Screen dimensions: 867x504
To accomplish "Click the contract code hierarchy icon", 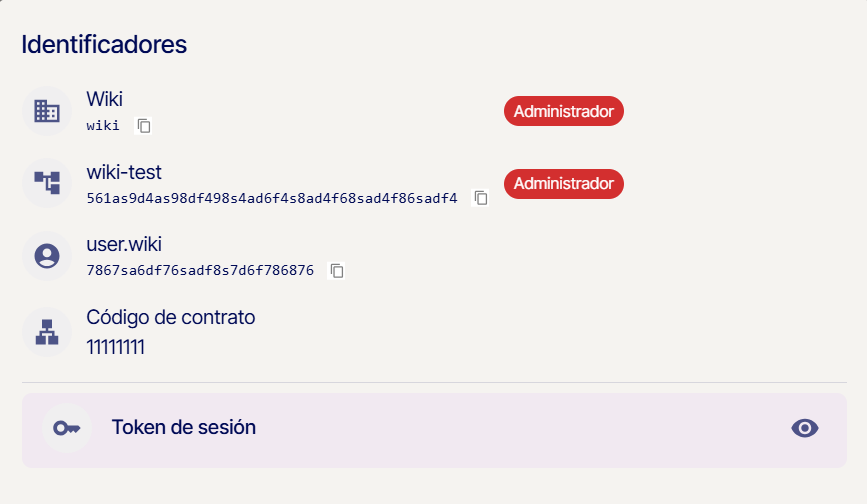I will coord(47,330).
